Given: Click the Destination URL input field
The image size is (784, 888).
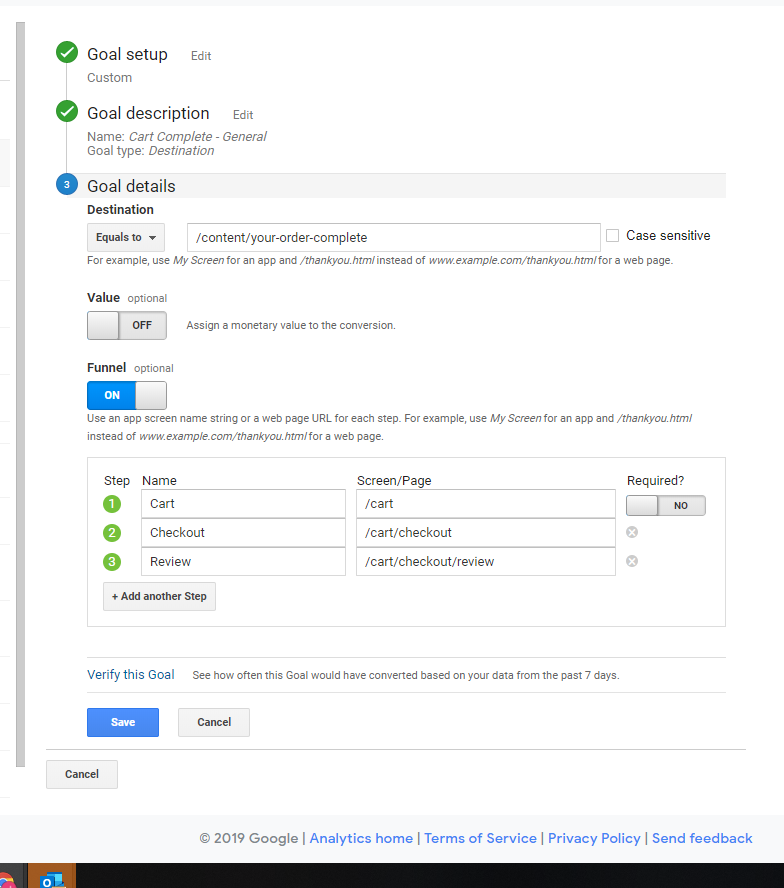Looking at the screenshot, I should pyautogui.click(x=393, y=238).
